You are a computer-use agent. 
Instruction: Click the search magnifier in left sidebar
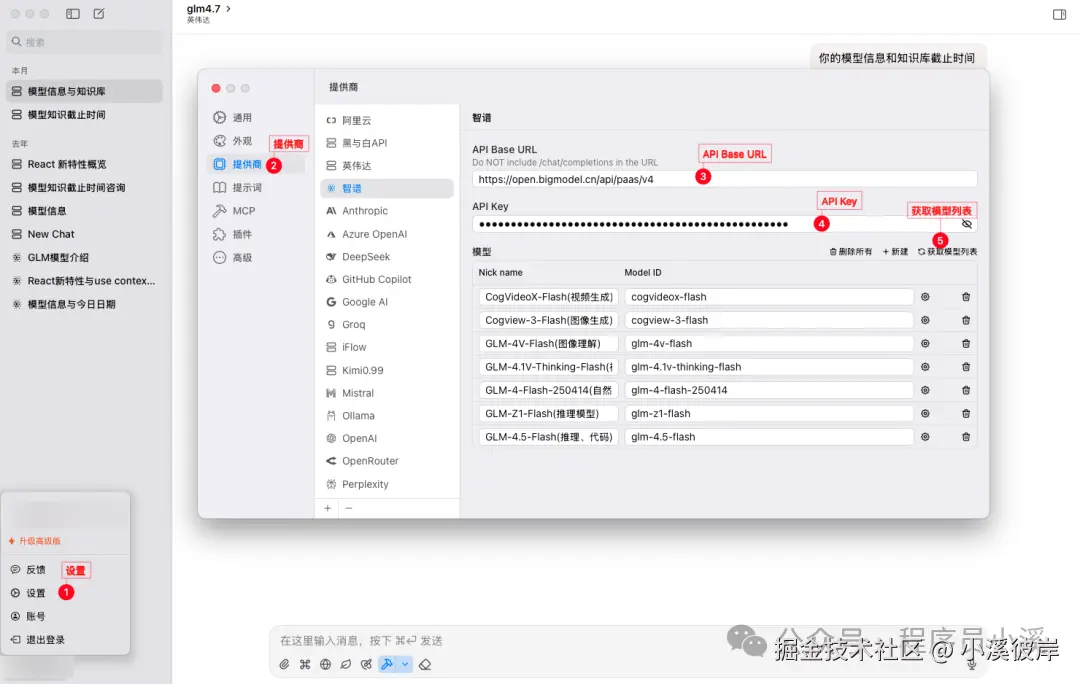click(18, 42)
